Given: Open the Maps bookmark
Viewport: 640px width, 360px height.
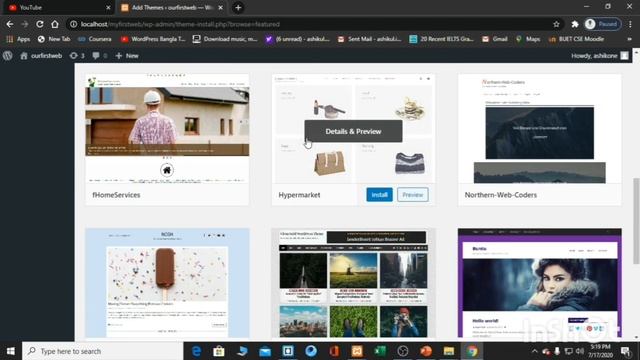Looking at the screenshot, I should pyautogui.click(x=528, y=39).
